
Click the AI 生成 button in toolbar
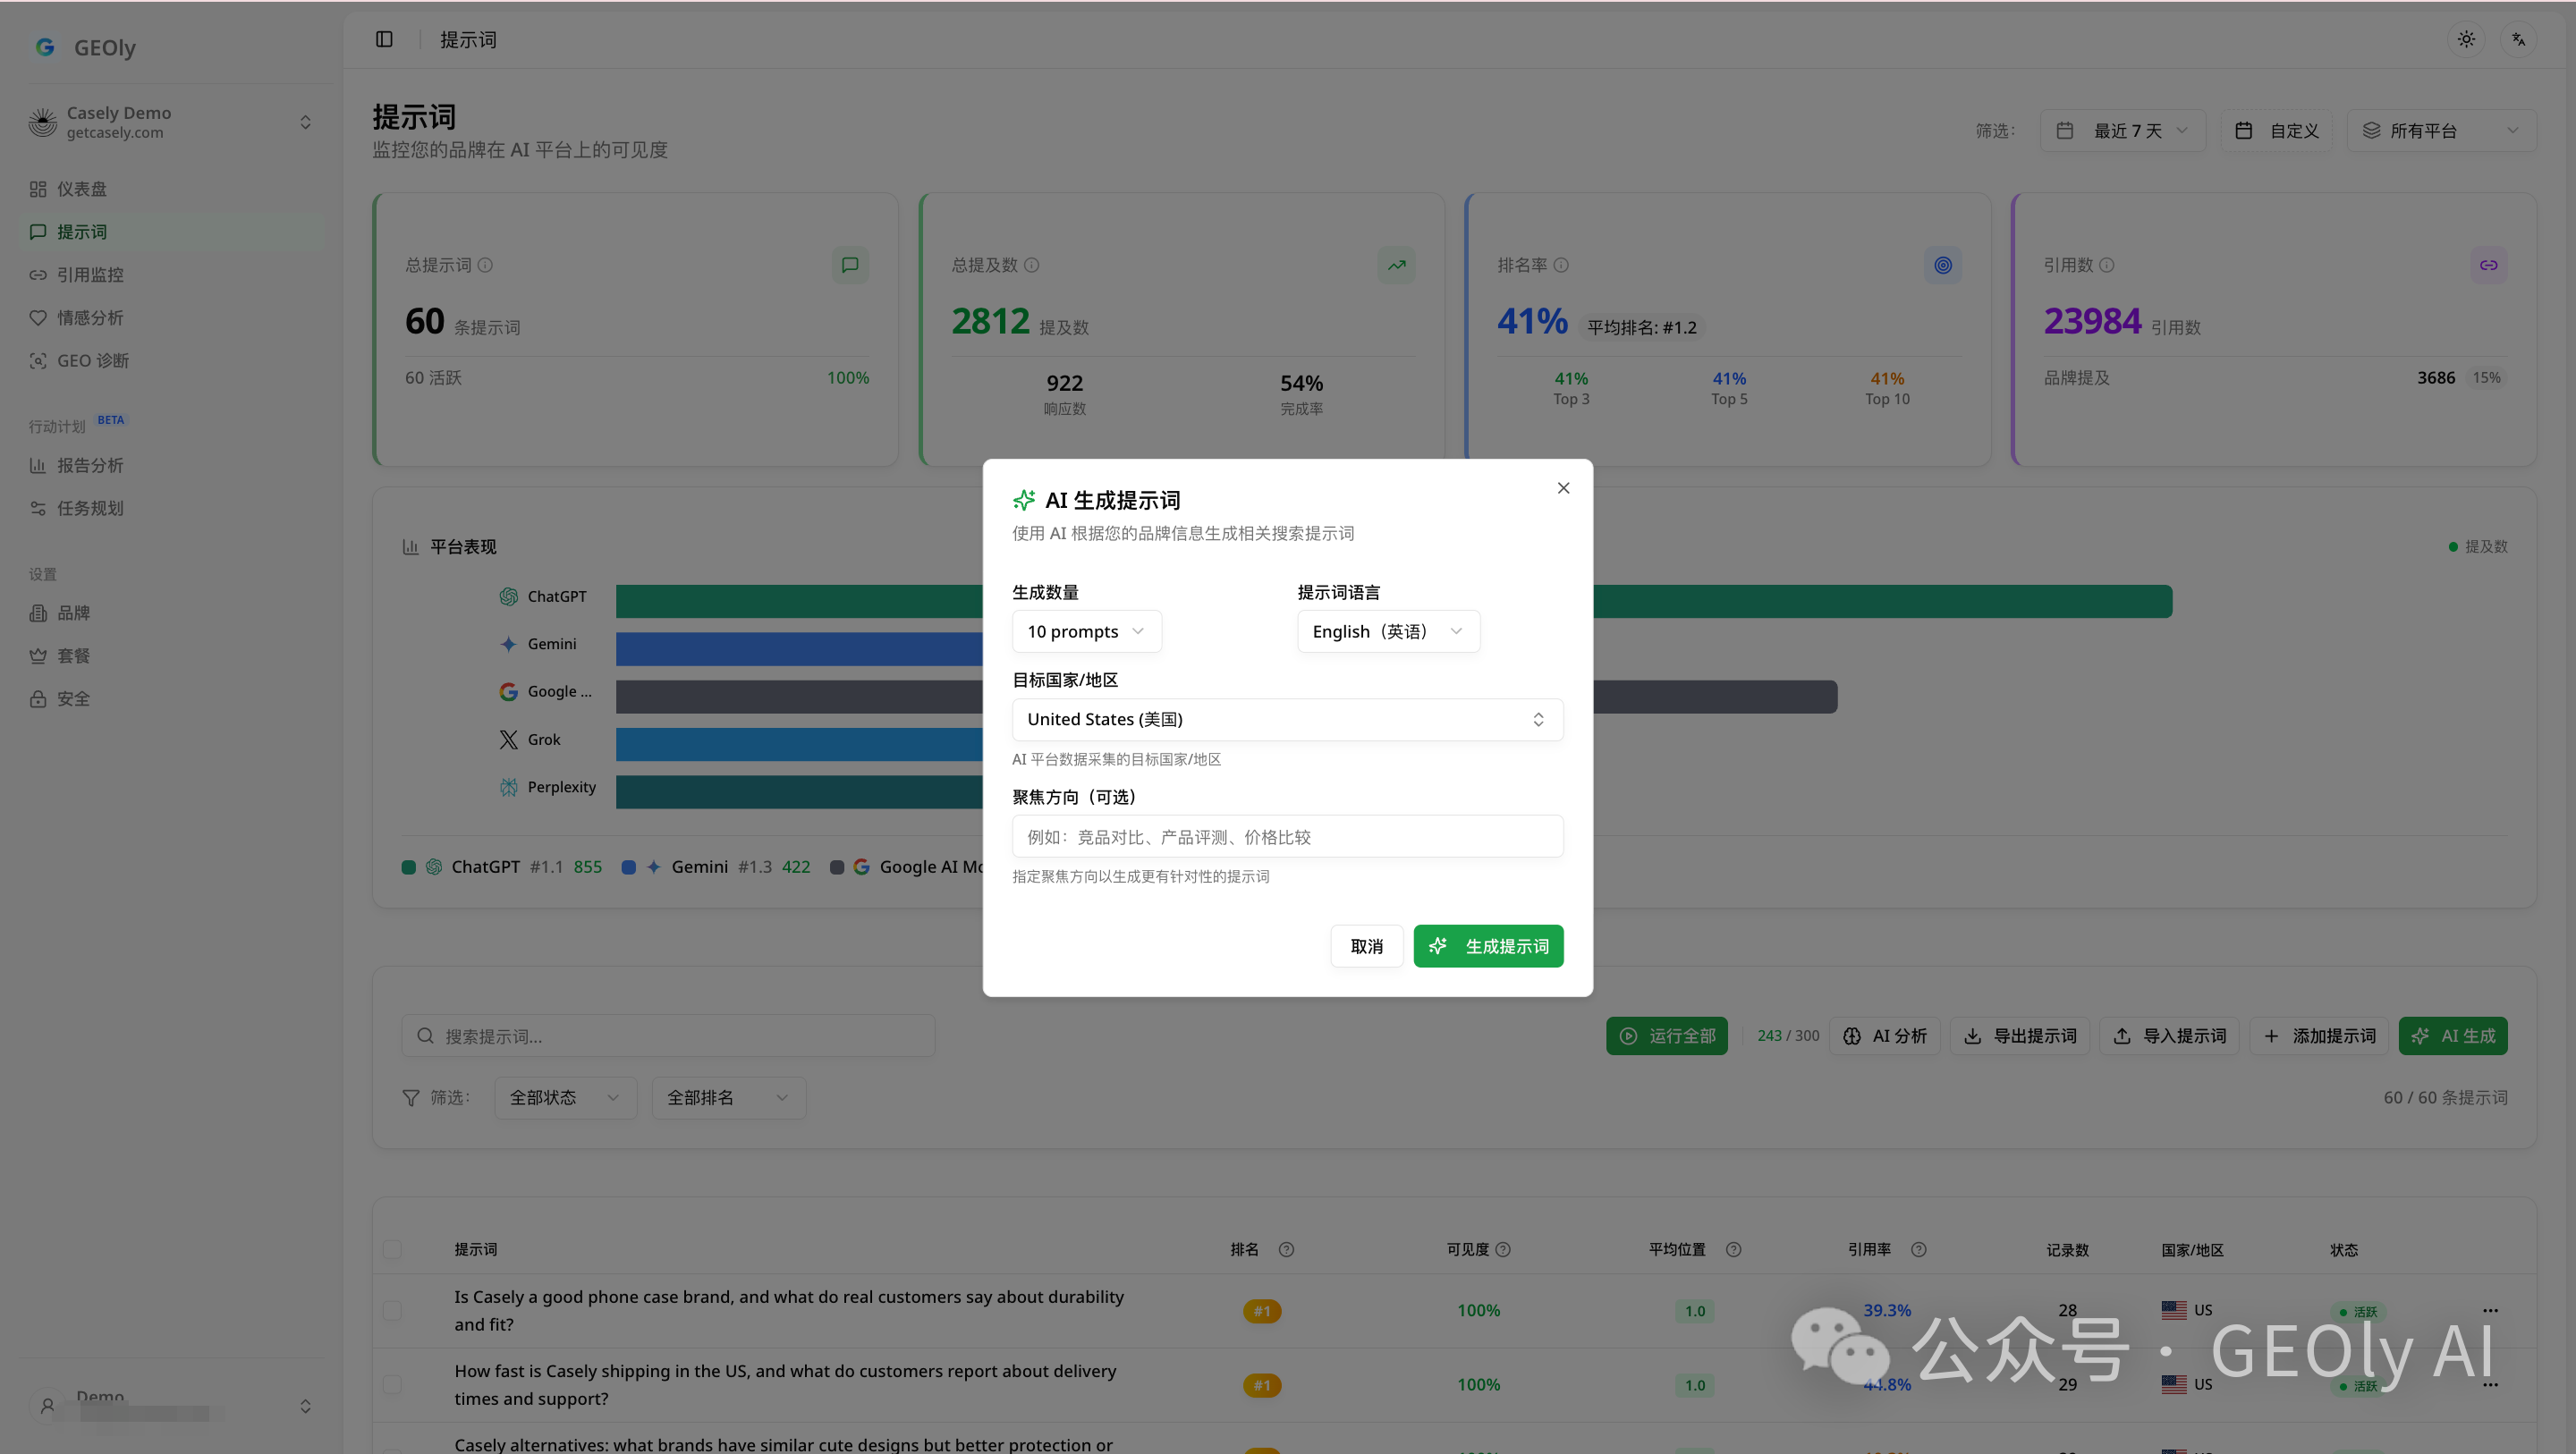point(2452,1036)
